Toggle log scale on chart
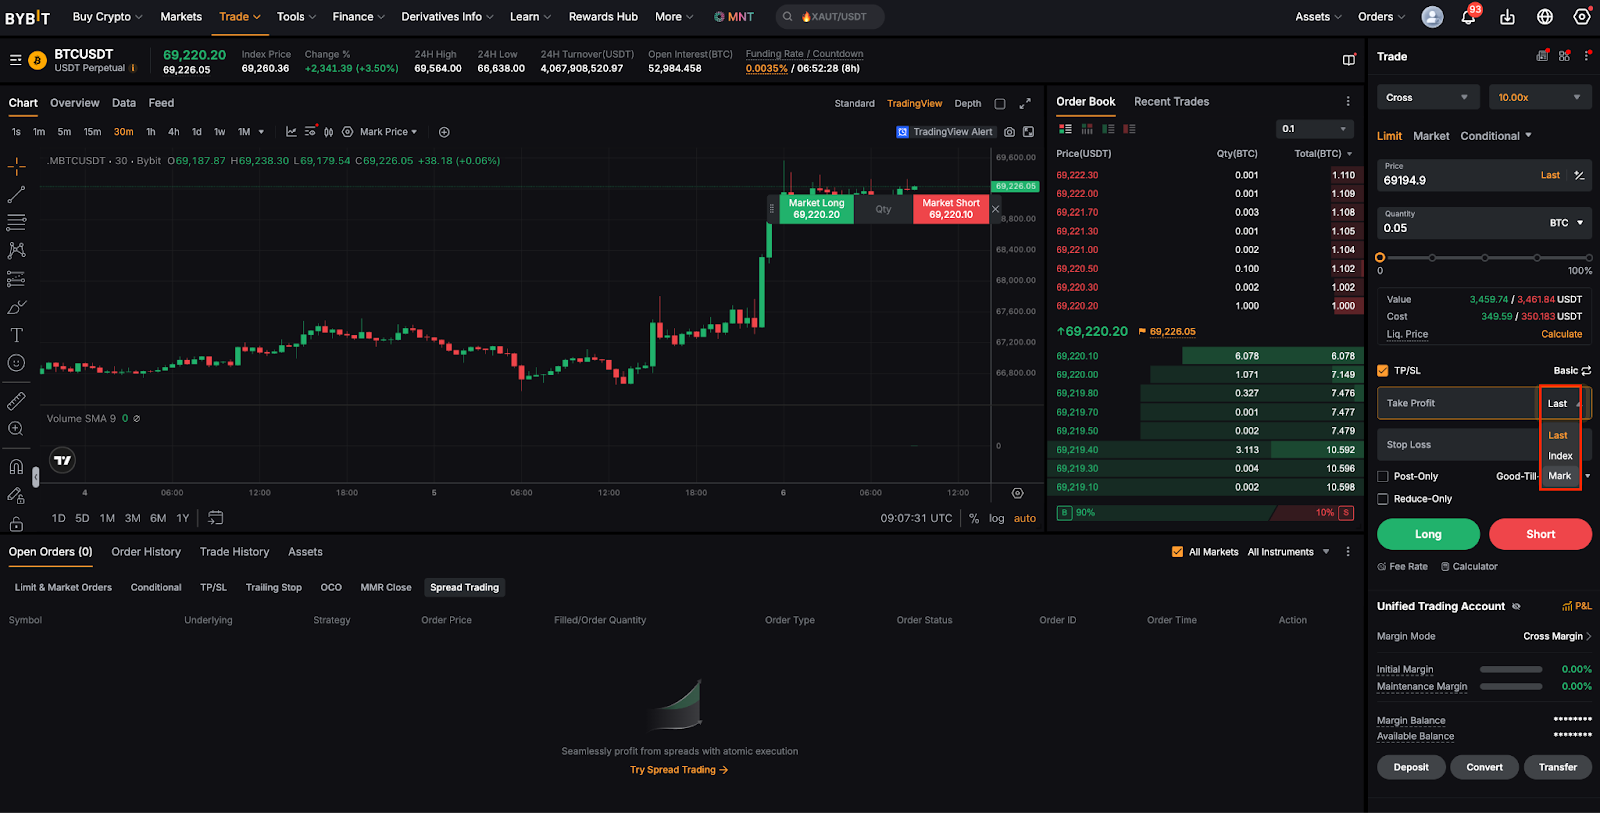The width and height of the screenshot is (1600, 813). click(997, 518)
